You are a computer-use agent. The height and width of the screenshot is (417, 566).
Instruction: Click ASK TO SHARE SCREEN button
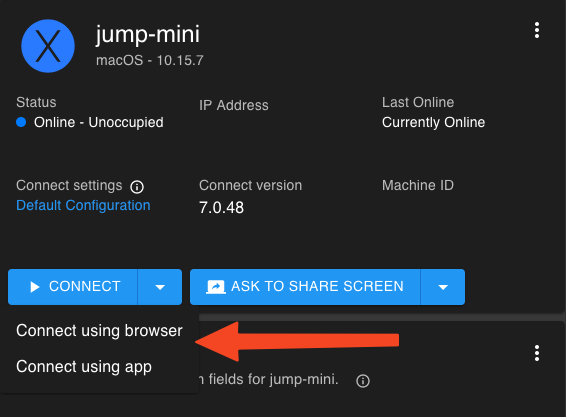pyautogui.click(x=305, y=287)
